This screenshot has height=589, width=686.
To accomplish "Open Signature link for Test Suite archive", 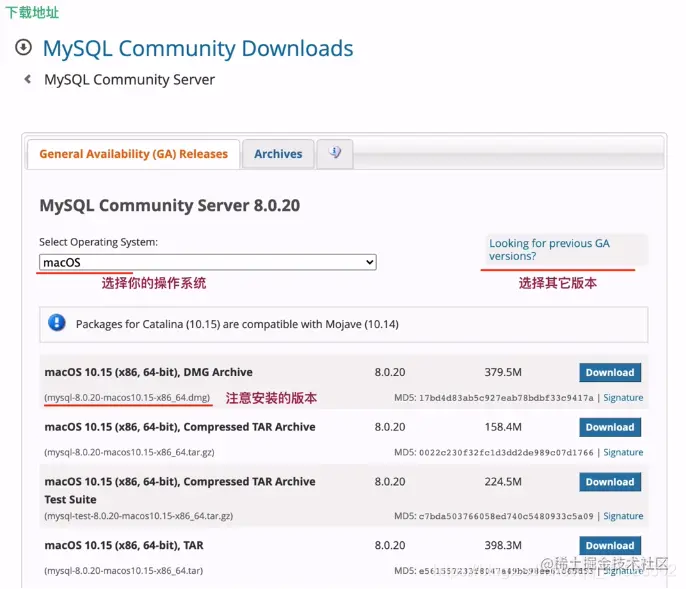I will pyautogui.click(x=623, y=516).
